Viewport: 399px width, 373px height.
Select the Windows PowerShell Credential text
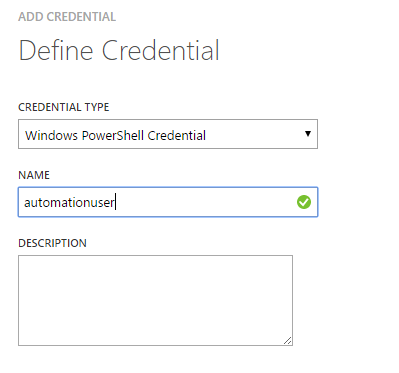pos(115,135)
